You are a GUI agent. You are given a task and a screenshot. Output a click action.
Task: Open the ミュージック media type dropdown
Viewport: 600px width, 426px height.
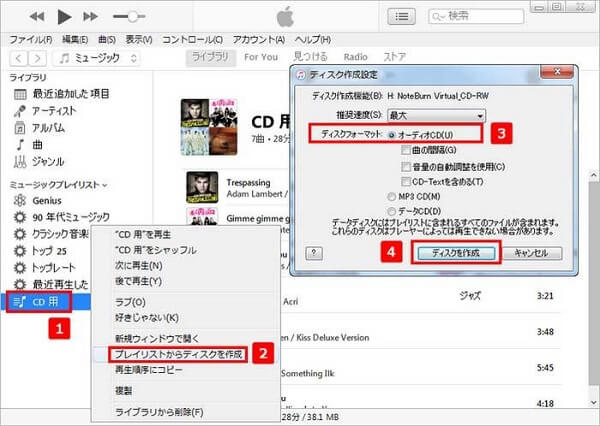96,58
